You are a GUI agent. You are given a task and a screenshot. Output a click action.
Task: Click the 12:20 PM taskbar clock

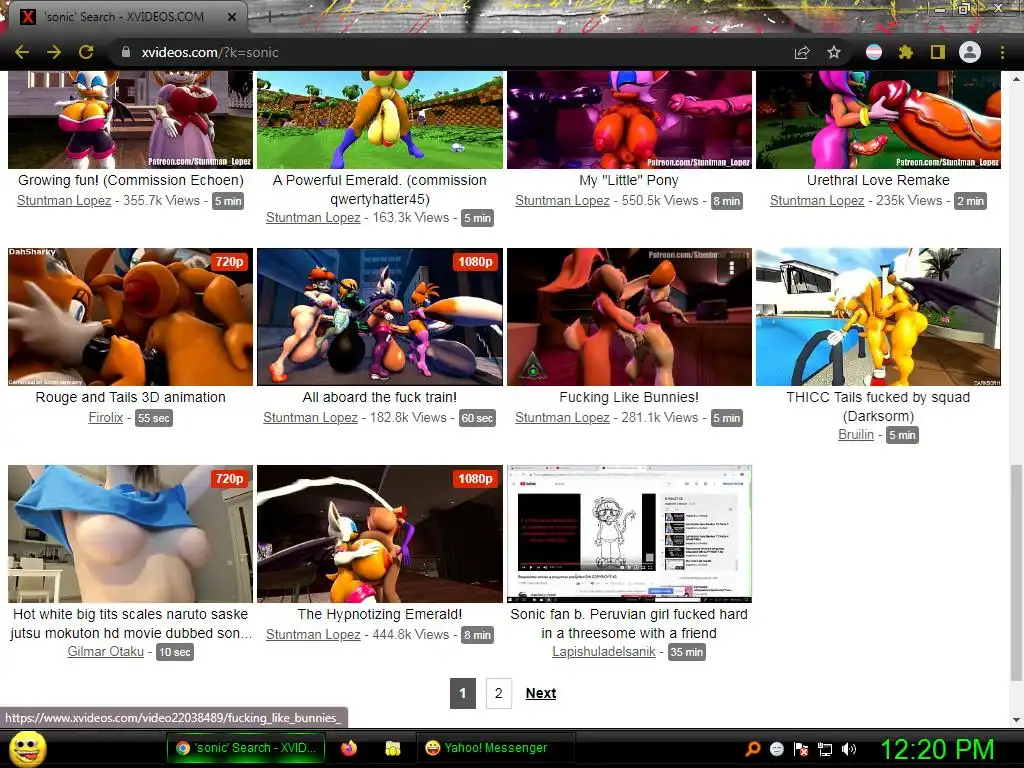click(937, 749)
